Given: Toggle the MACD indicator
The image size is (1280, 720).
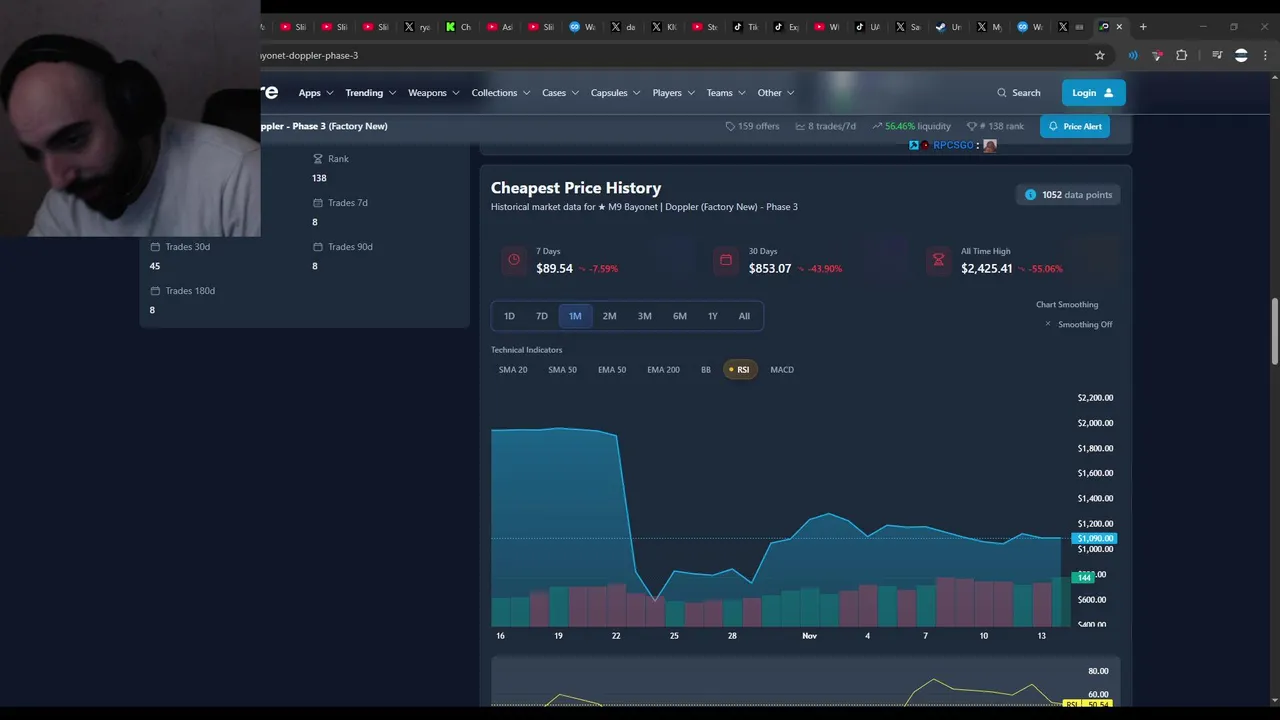Looking at the screenshot, I should [x=782, y=370].
